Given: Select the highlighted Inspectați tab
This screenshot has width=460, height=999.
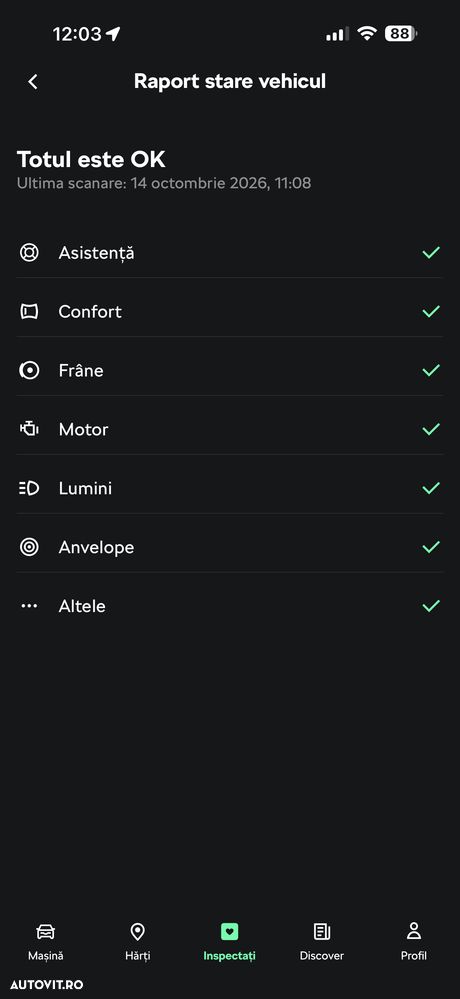Looking at the screenshot, I should pos(229,942).
